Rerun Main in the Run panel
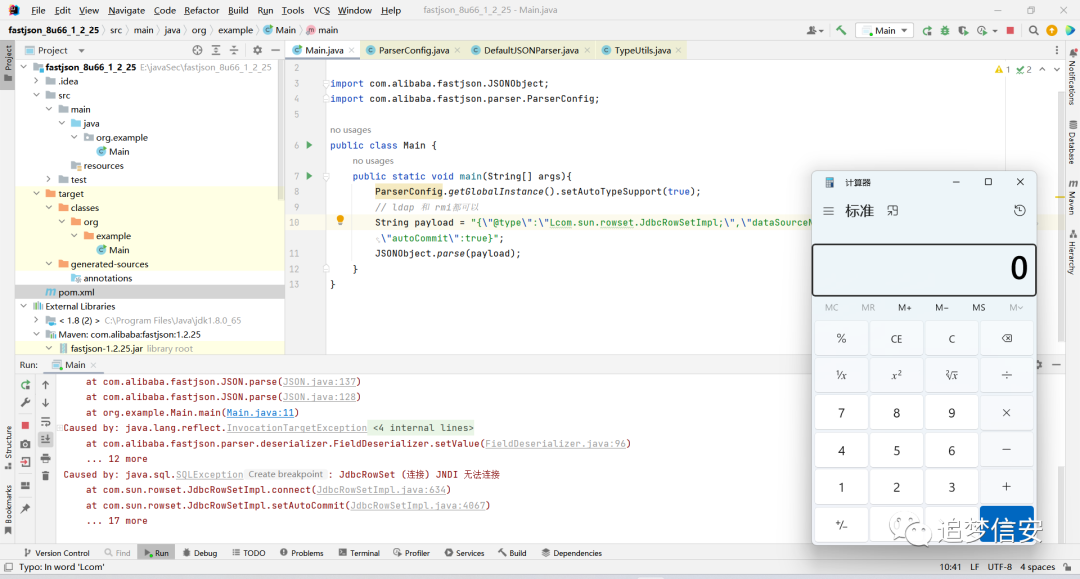The height and width of the screenshot is (579, 1080). [25, 385]
